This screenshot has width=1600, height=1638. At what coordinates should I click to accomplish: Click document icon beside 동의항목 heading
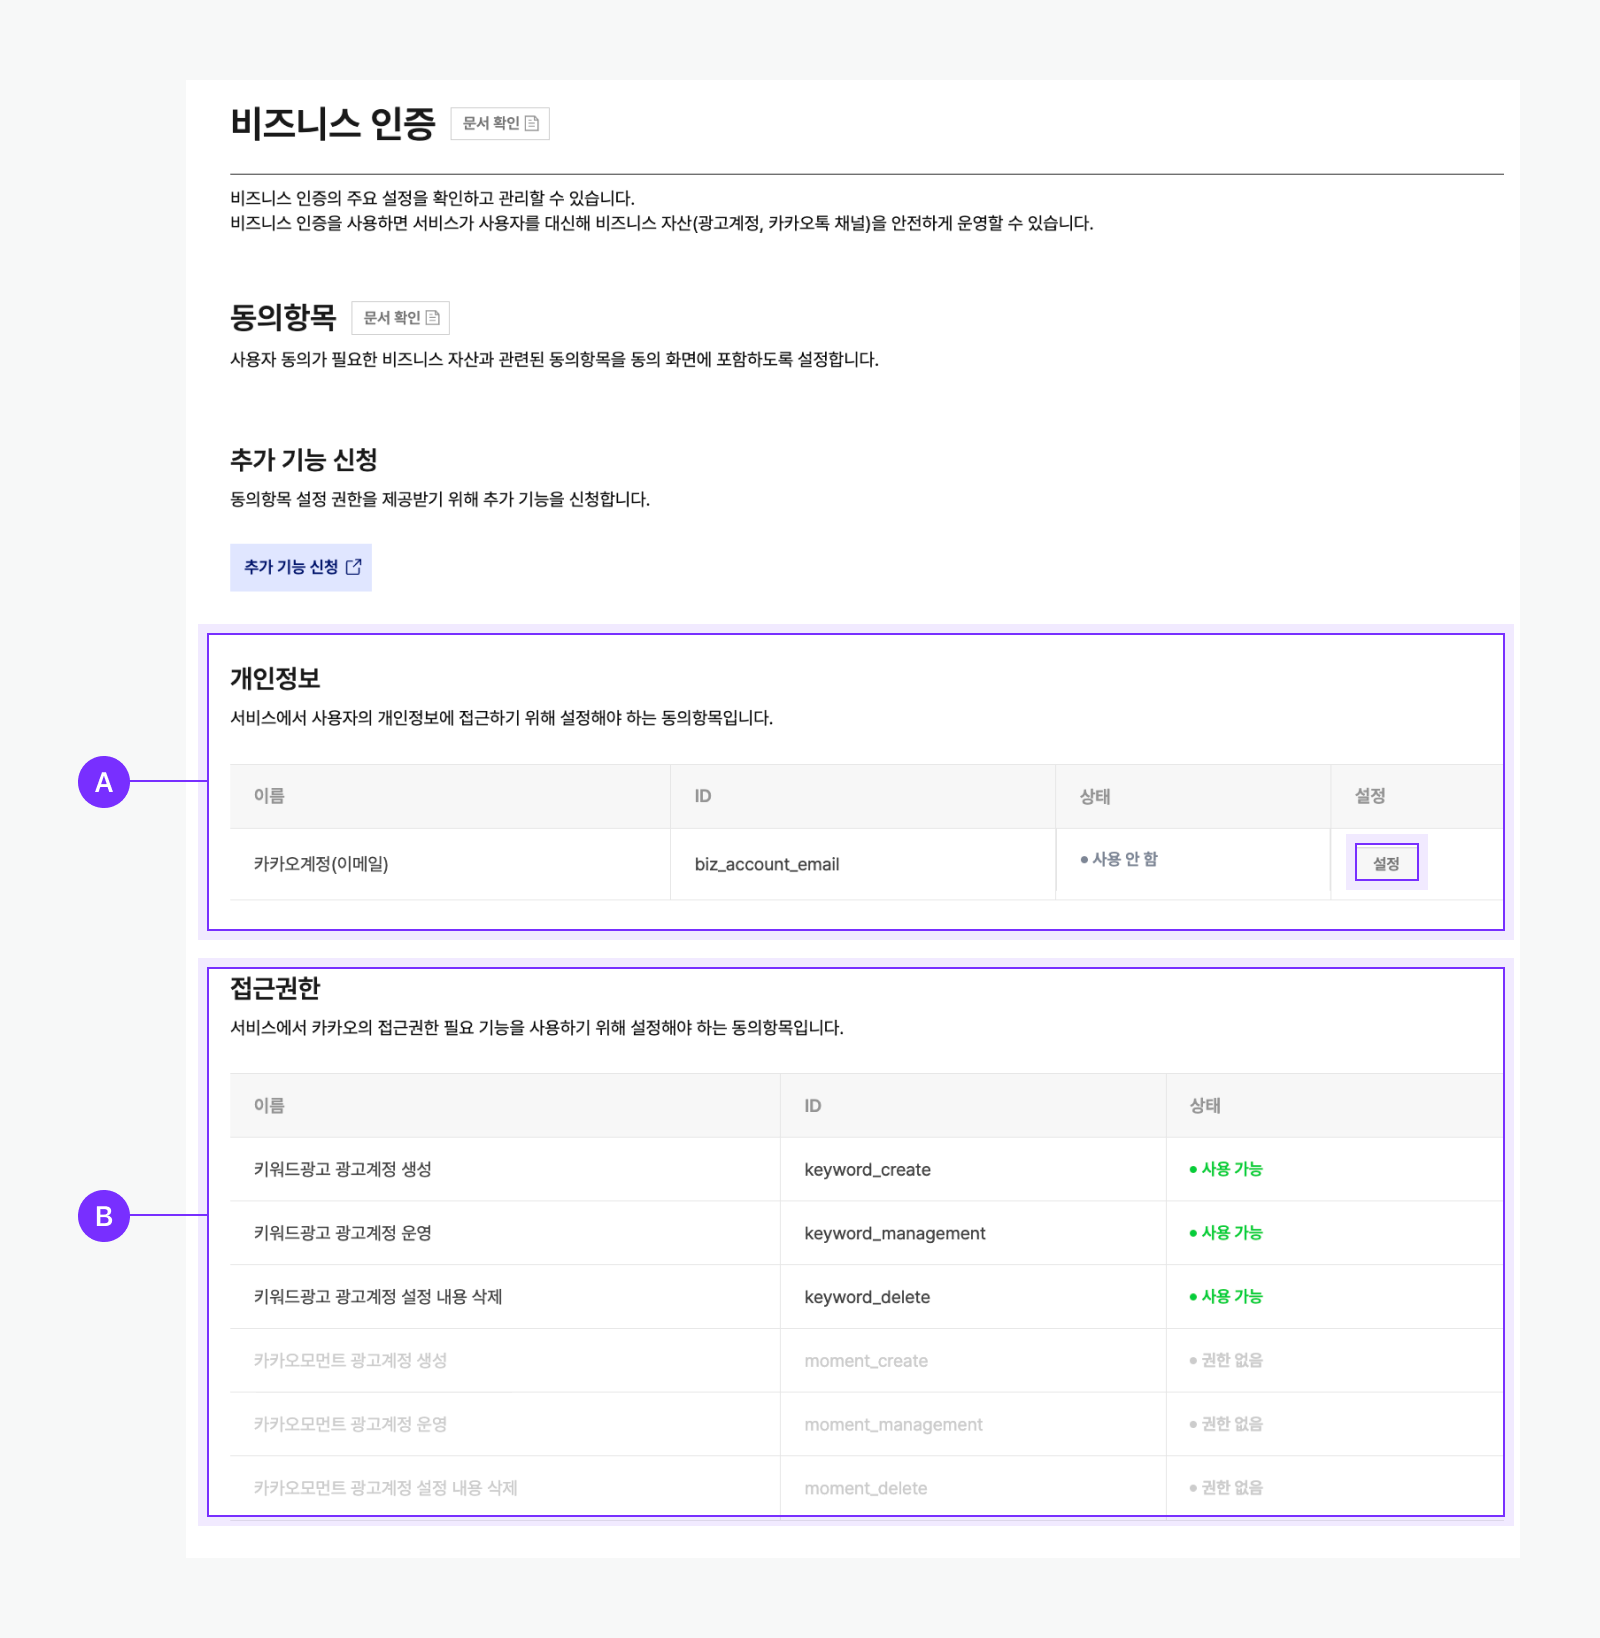coord(433,318)
